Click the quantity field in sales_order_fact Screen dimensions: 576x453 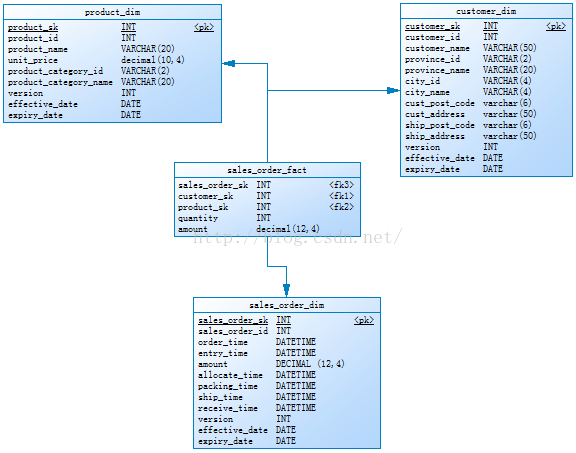coord(198,218)
